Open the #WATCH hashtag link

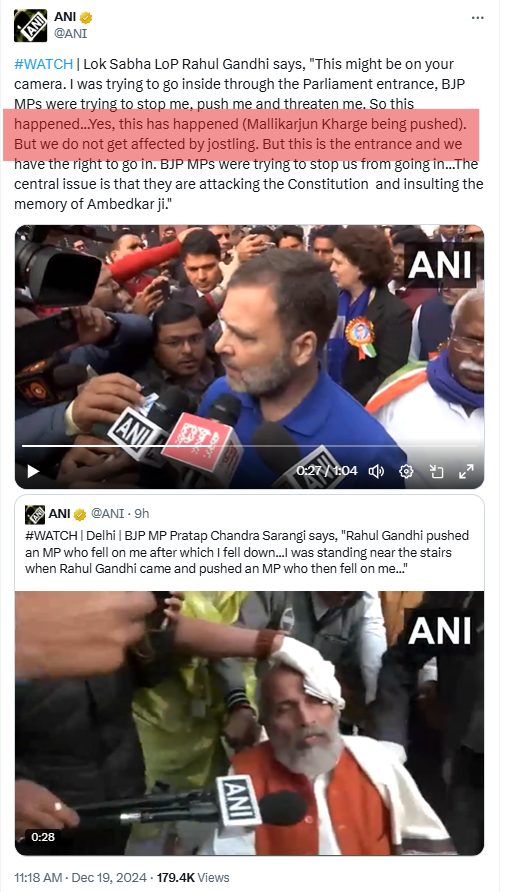[x=43, y=64]
